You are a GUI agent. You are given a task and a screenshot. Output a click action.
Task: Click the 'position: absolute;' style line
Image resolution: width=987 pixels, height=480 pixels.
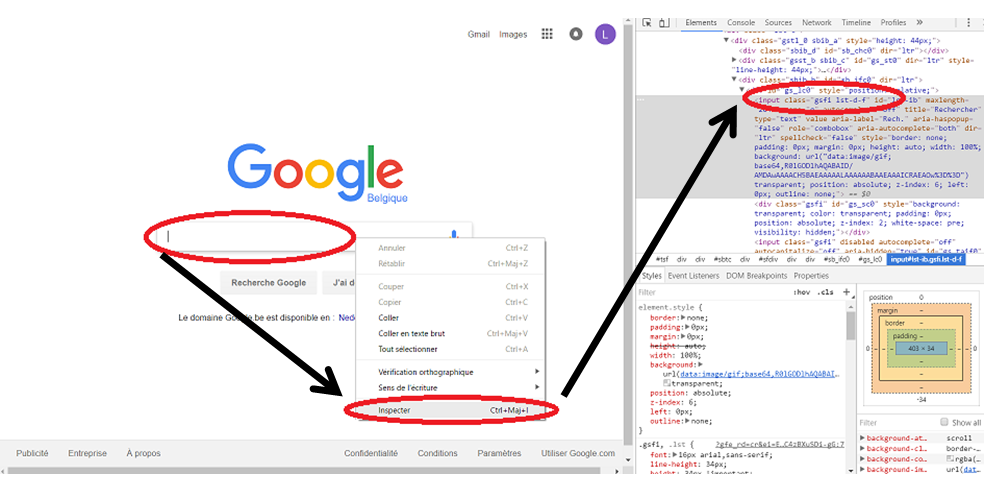691,393
